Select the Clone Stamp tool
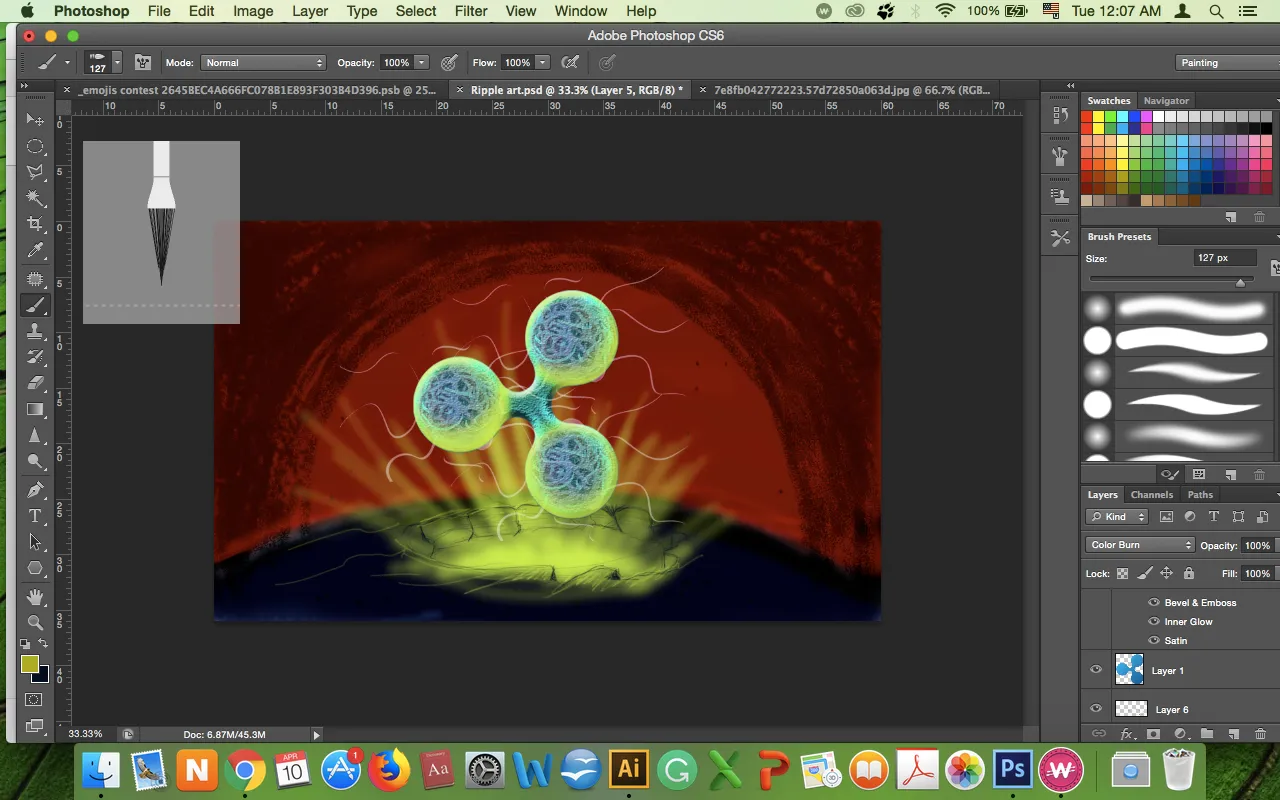 35,331
